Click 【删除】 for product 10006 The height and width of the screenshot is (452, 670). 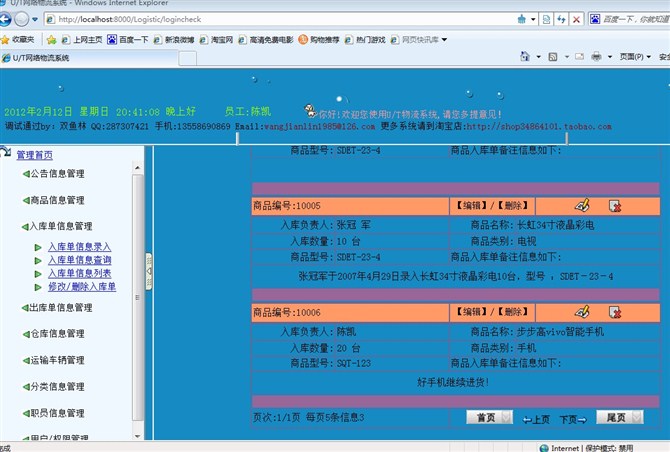click(x=513, y=312)
